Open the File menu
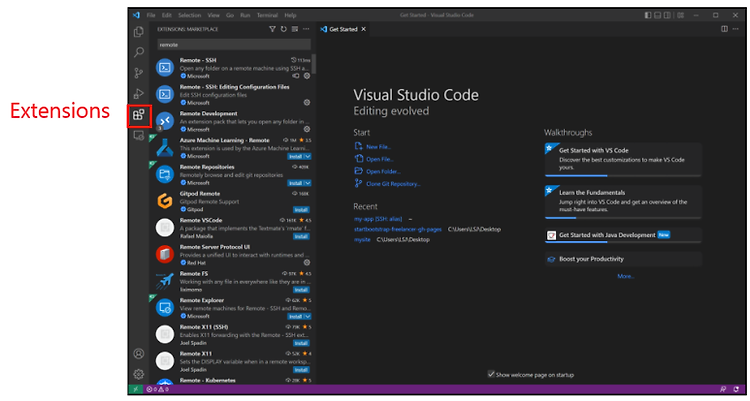750x401 pixels. coord(151,15)
